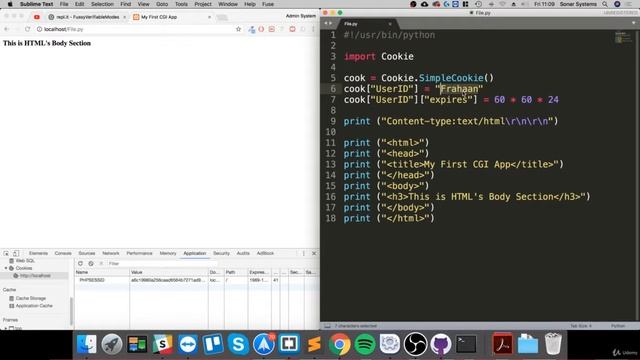
Task: Click the Chrome back arrow
Action: 6,29
